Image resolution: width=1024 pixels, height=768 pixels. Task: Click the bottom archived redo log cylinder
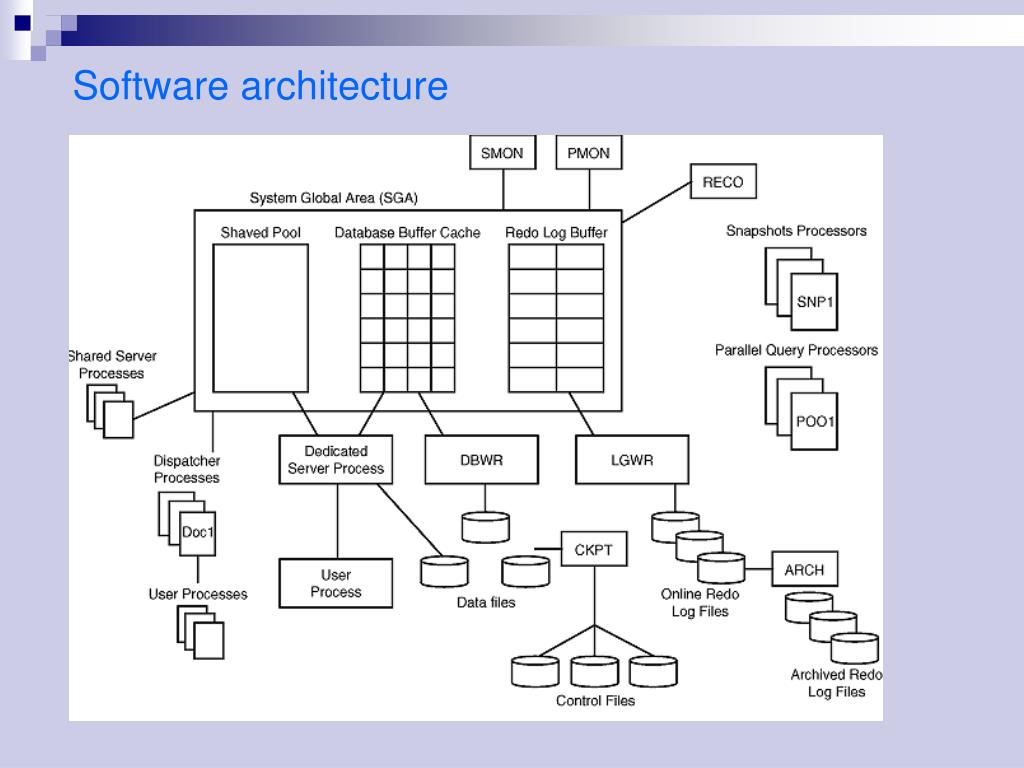[855, 648]
